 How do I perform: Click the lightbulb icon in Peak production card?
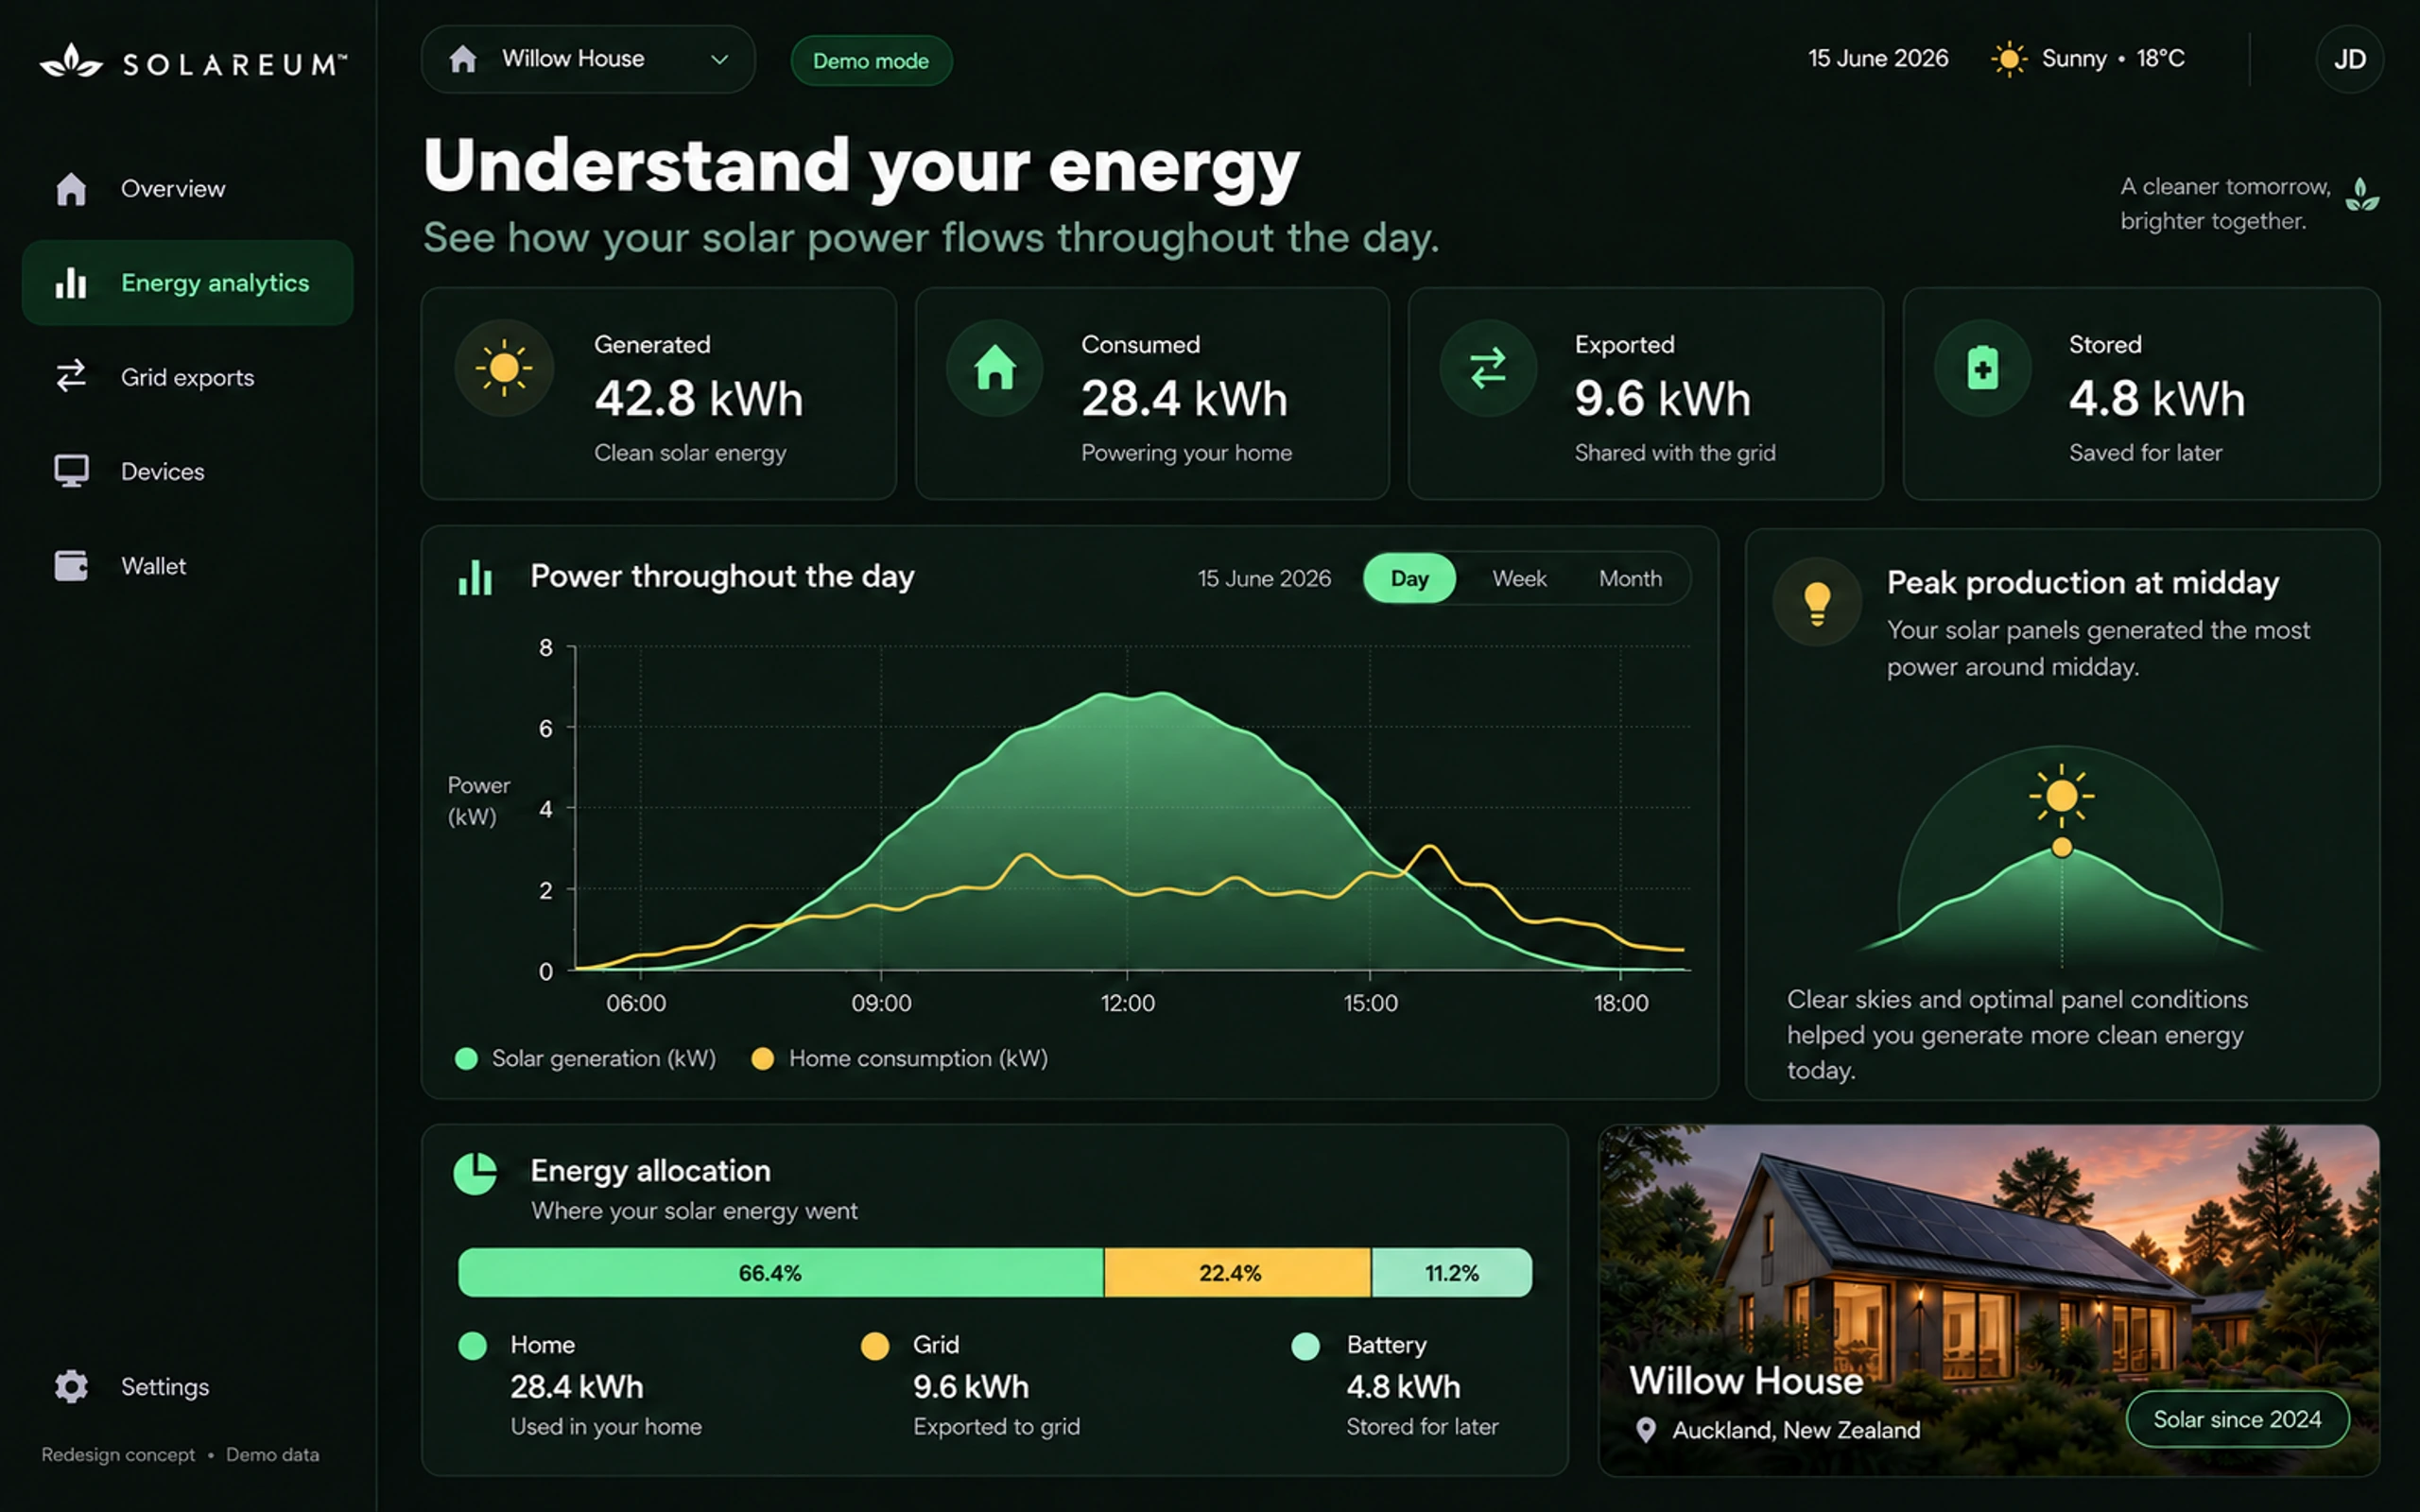[1817, 602]
